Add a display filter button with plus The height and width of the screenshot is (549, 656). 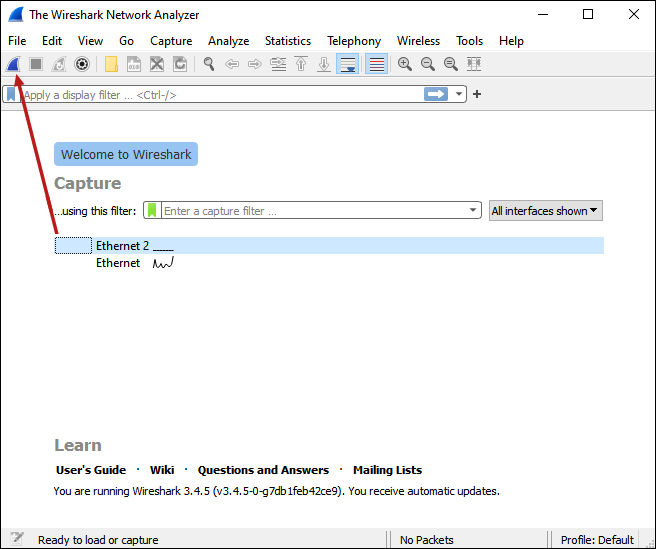coord(477,94)
